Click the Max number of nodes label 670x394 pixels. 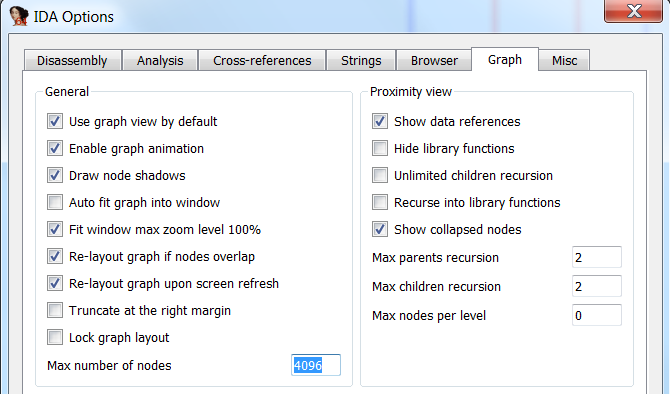tap(109, 366)
